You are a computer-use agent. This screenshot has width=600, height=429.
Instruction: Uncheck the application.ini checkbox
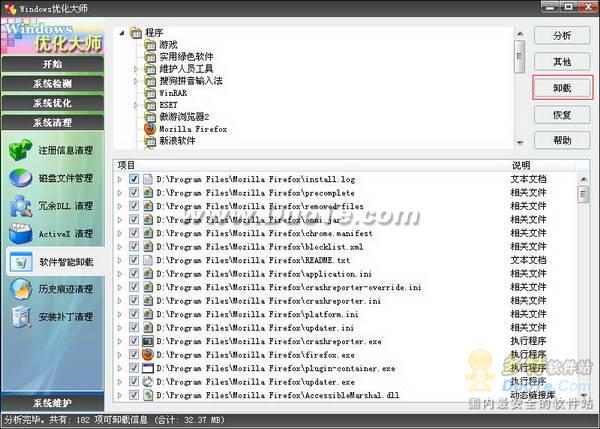point(134,274)
